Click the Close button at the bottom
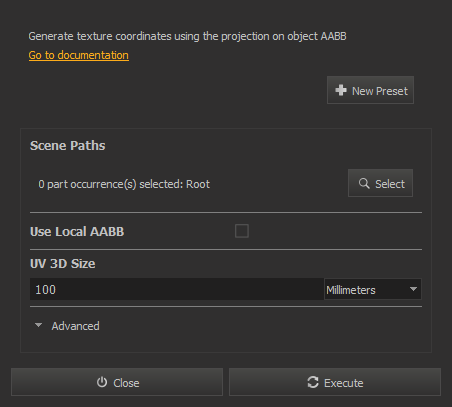452x407 pixels. 117,382
